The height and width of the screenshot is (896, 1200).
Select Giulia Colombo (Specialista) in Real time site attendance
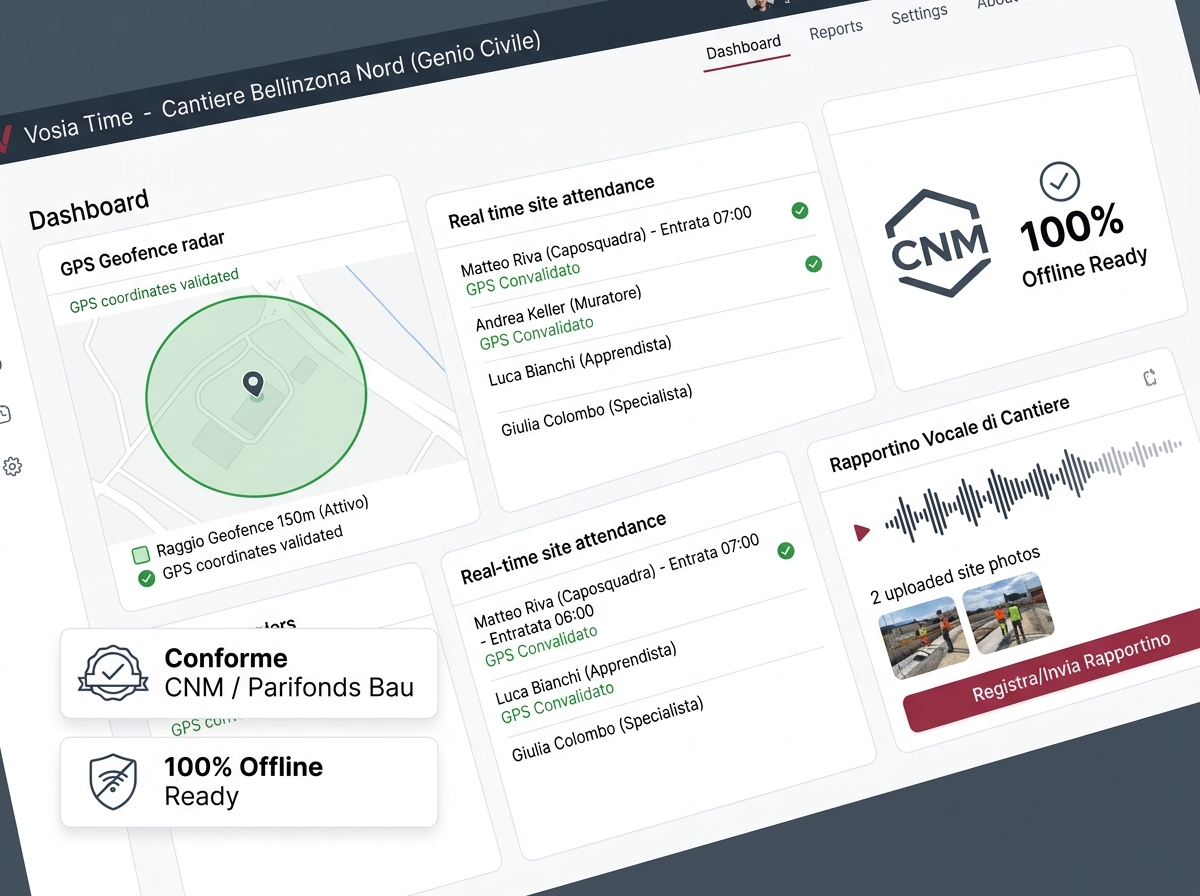pyautogui.click(x=596, y=411)
